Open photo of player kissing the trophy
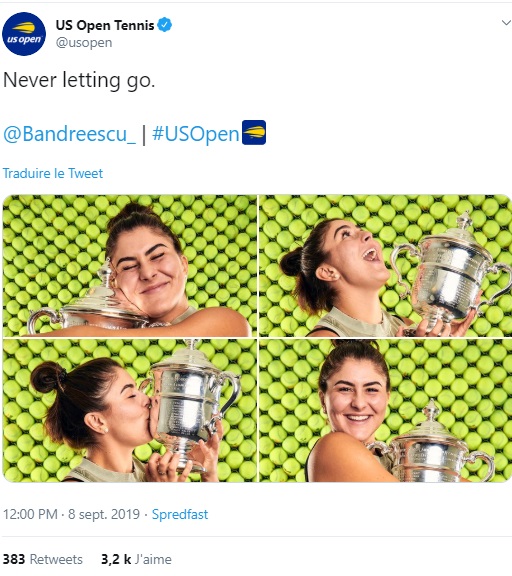 pyautogui.click(x=130, y=410)
